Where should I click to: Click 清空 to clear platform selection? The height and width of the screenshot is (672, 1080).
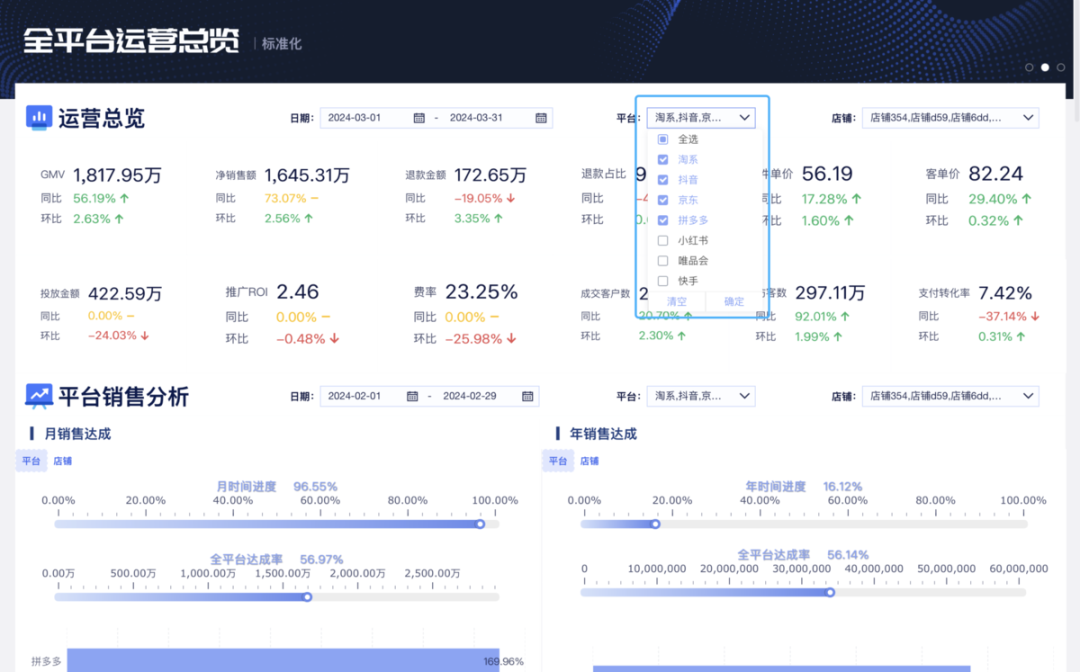[677, 301]
